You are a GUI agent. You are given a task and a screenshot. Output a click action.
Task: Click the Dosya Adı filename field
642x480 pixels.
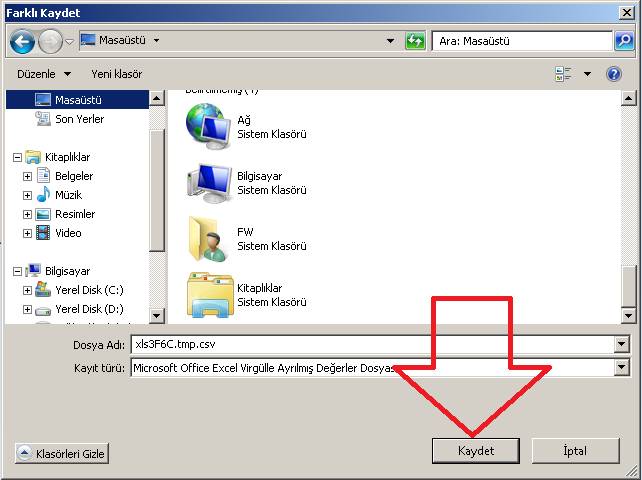[373, 344]
